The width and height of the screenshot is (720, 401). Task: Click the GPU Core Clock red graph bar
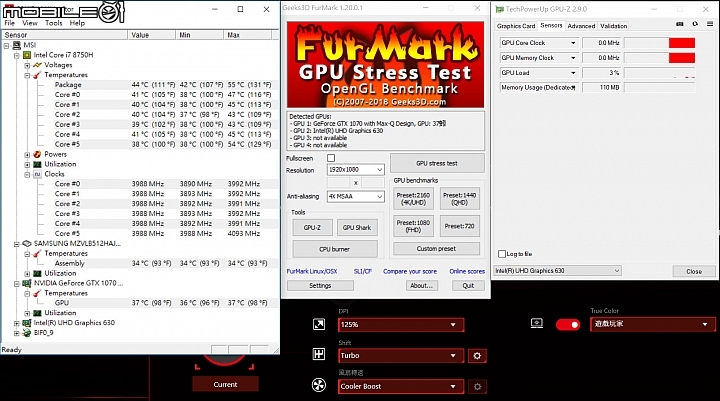pos(681,43)
